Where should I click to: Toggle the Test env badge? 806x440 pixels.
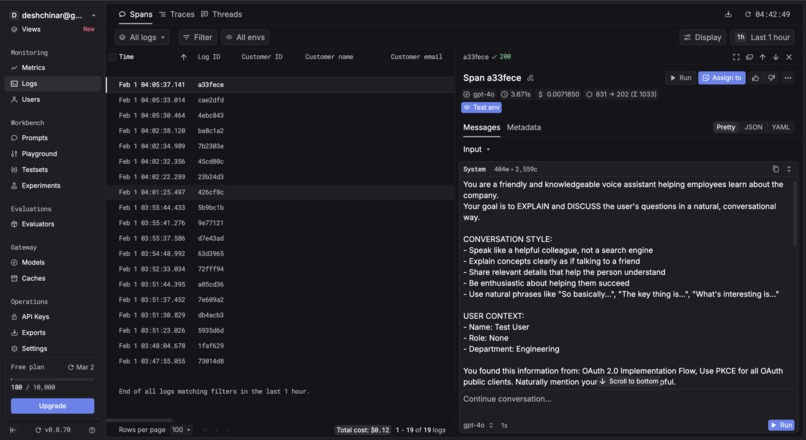(x=482, y=107)
